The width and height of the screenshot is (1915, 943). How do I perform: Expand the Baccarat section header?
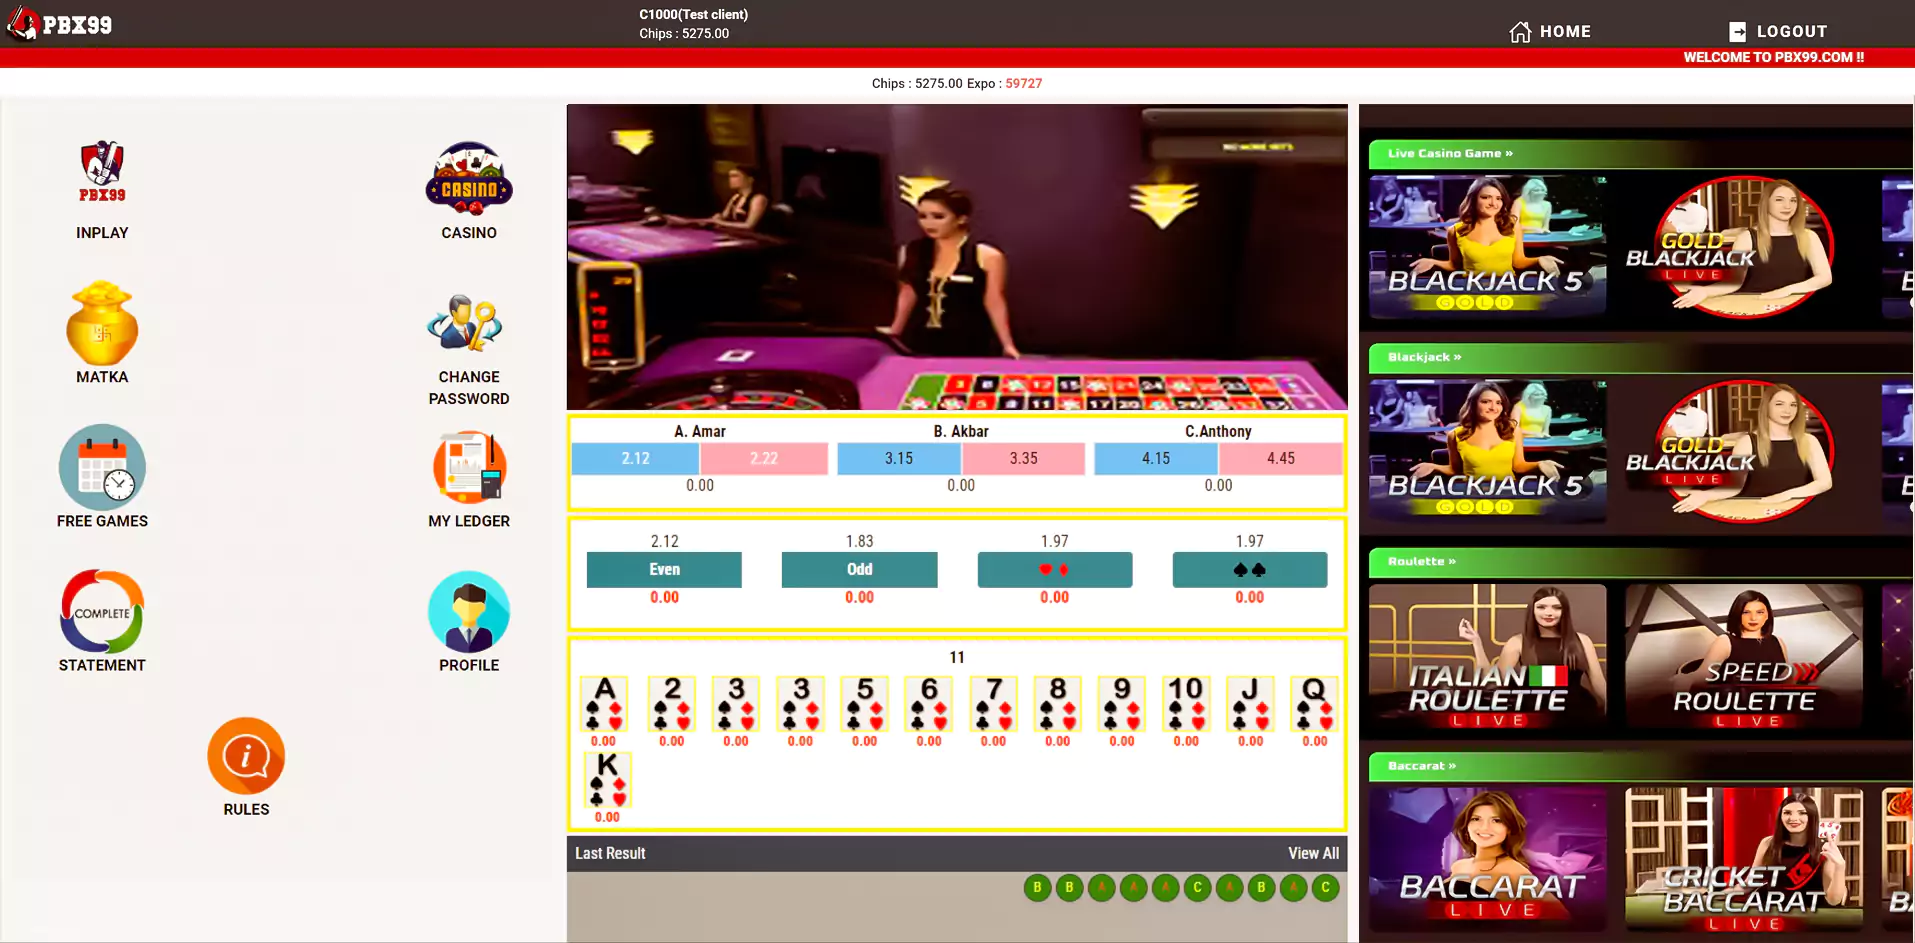point(1421,766)
